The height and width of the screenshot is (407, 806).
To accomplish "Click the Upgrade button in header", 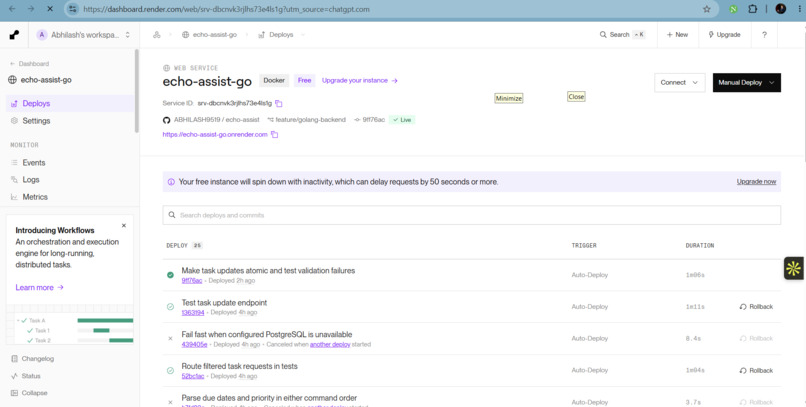I will [x=724, y=35].
